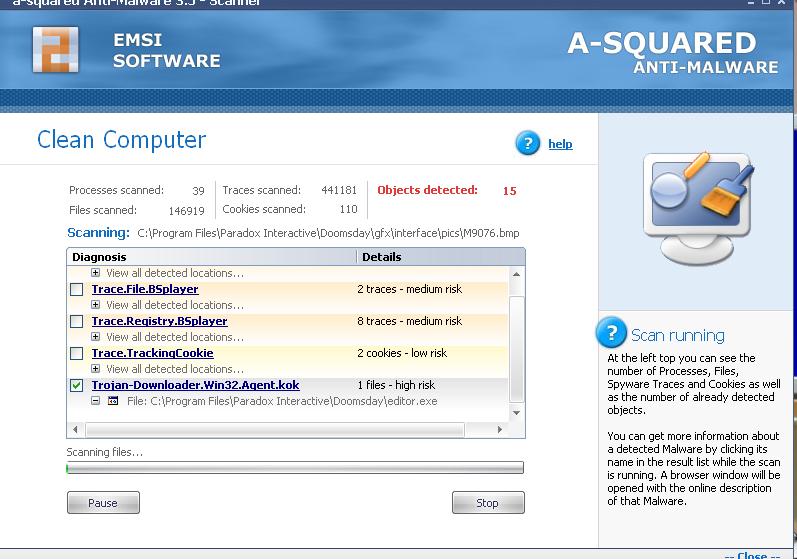Click the 'Scanning files...' status label
The image size is (797, 559).
[x=105, y=452]
